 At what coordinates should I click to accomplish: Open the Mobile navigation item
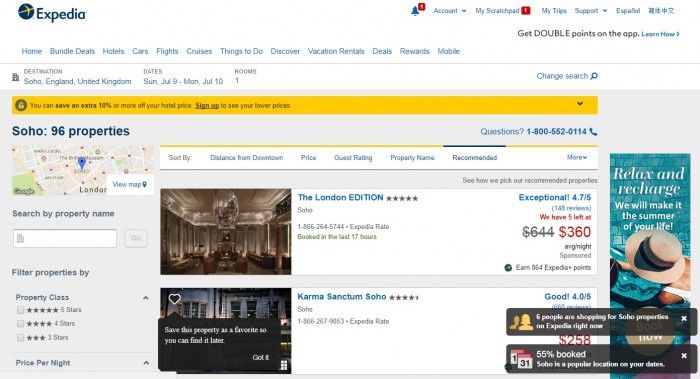pyautogui.click(x=449, y=51)
